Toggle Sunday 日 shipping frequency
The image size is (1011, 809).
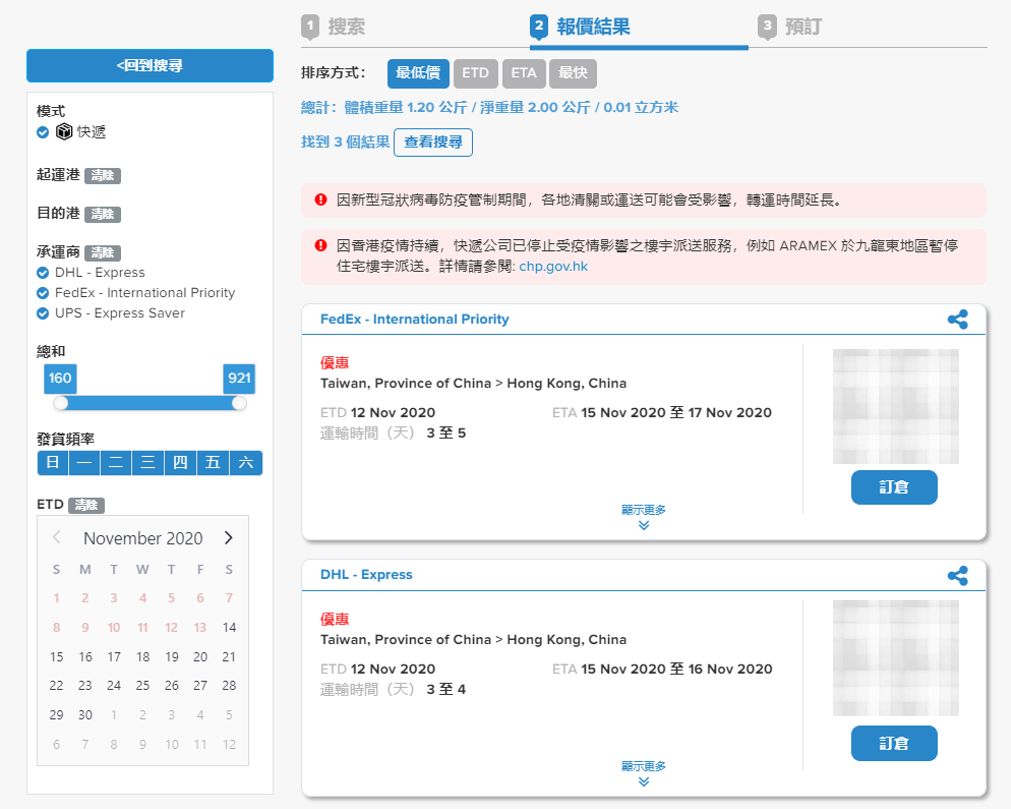coord(53,463)
